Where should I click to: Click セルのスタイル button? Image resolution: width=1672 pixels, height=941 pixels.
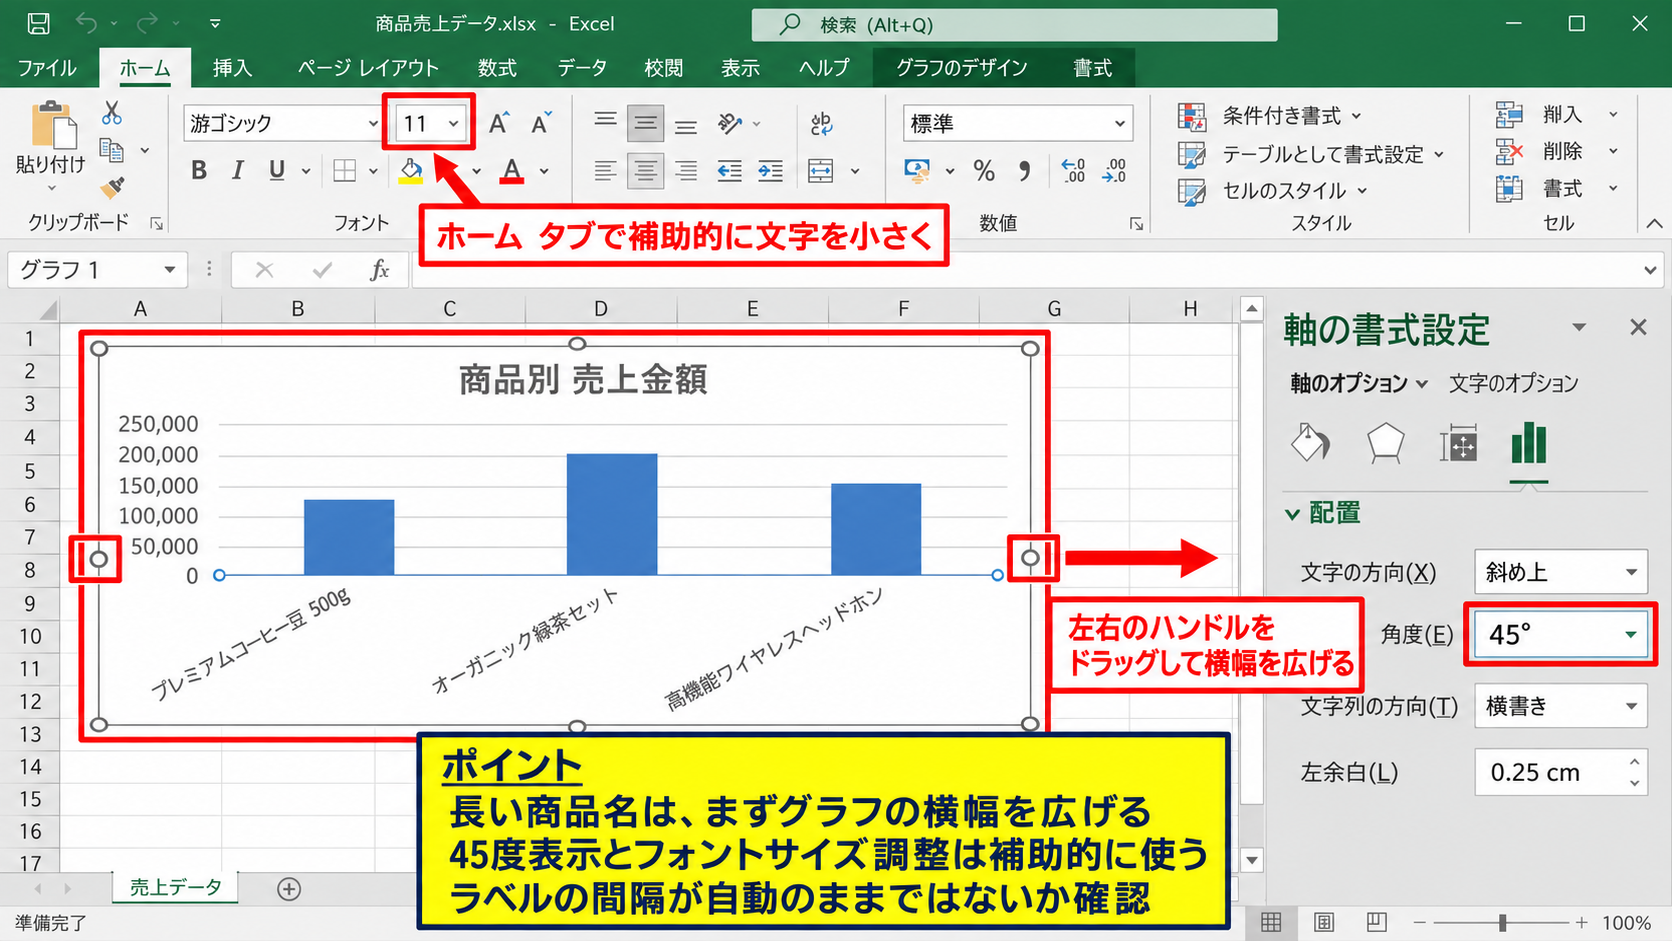1272,190
